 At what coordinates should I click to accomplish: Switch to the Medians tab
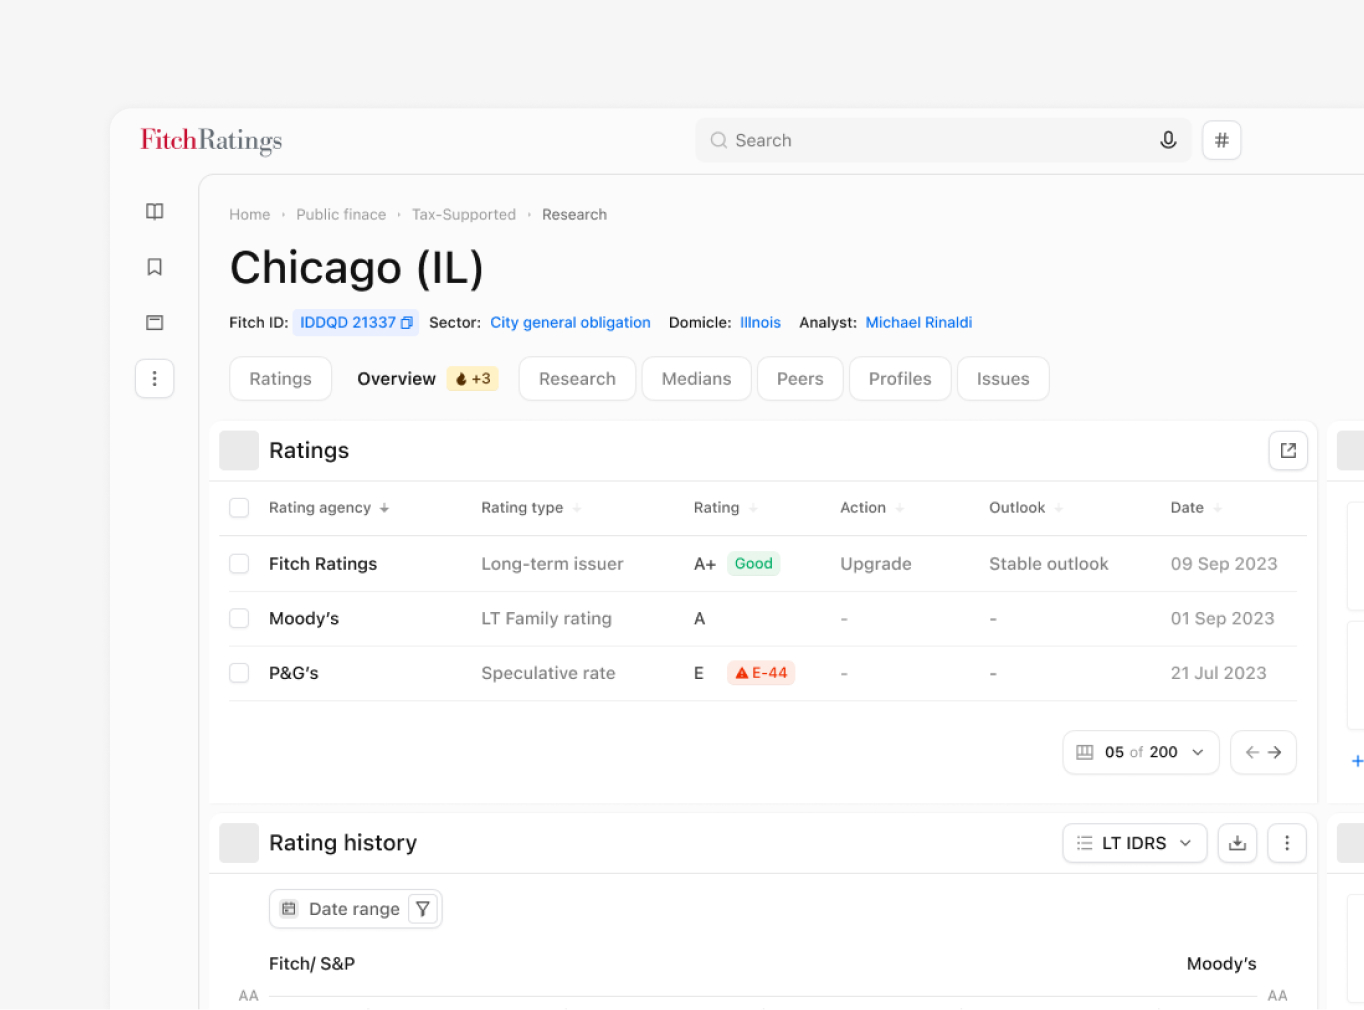pos(696,379)
